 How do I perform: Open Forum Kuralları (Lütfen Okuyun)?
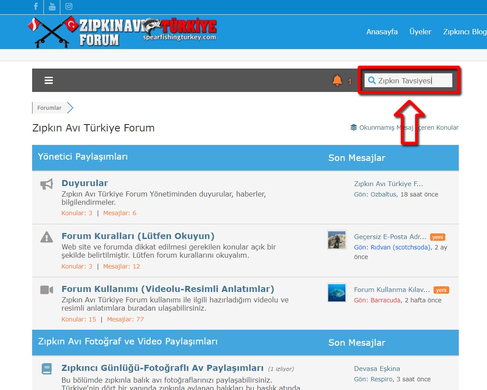point(138,236)
